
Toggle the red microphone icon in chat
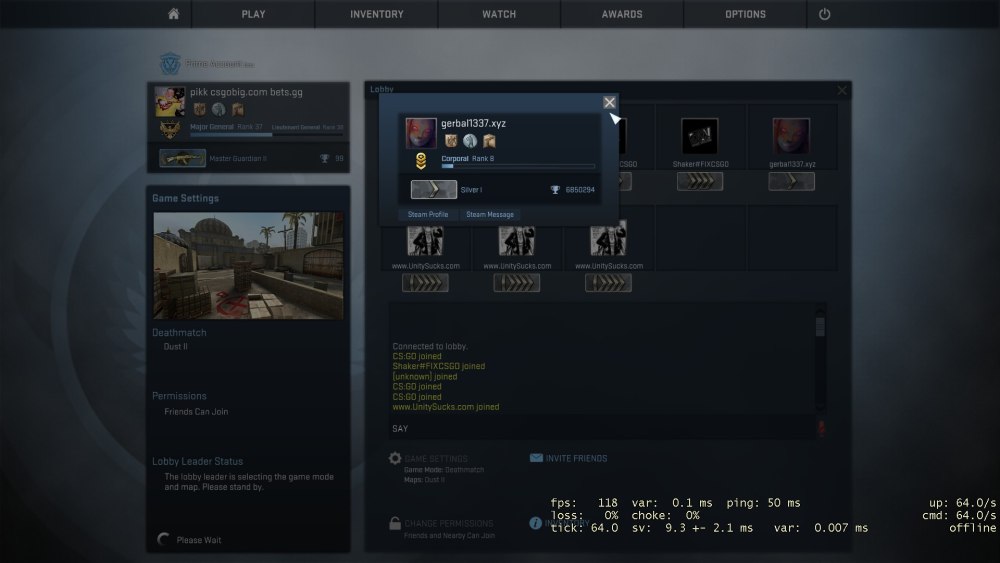tap(821, 428)
